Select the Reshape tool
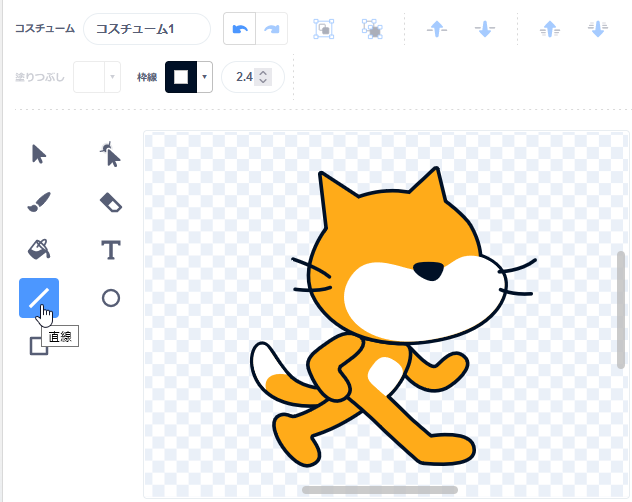The width and height of the screenshot is (632, 502). point(111,154)
